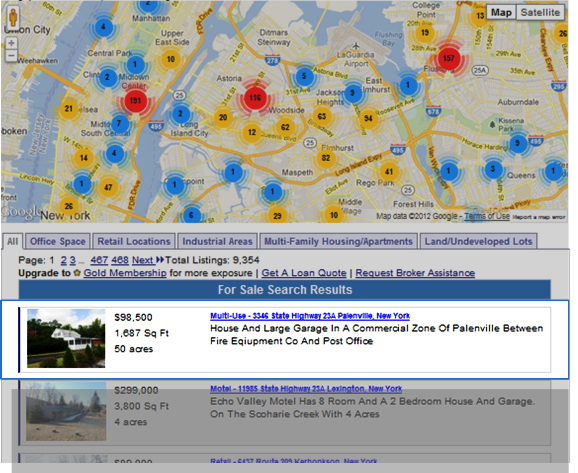Open the Land/Undeveloped Lots tab
The height and width of the screenshot is (473, 578).
click(x=478, y=241)
